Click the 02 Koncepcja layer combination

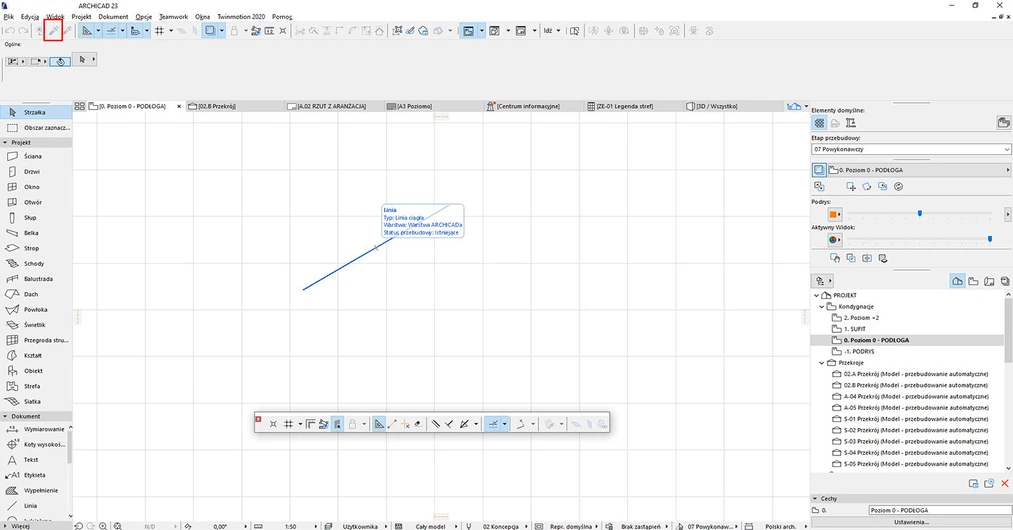(501, 526)
